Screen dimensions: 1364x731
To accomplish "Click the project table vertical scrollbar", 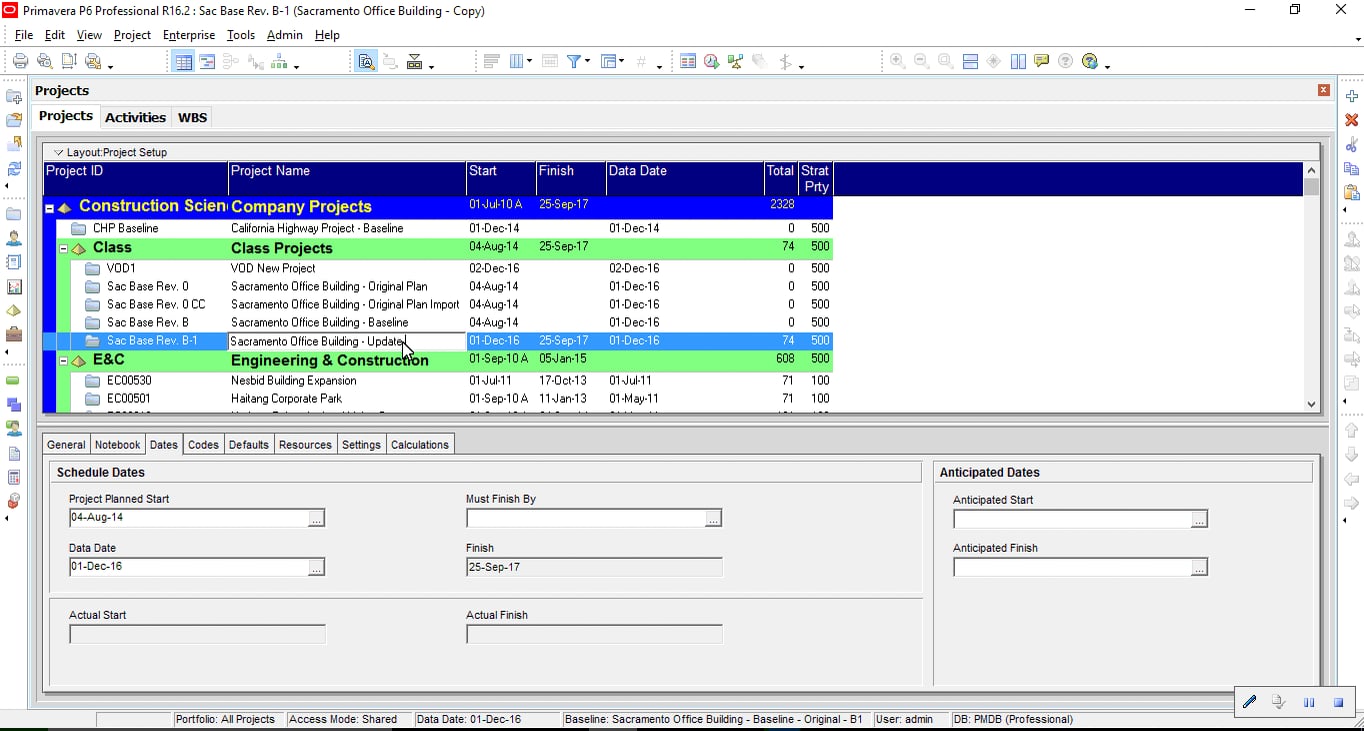I will (x=1311, y=288).
